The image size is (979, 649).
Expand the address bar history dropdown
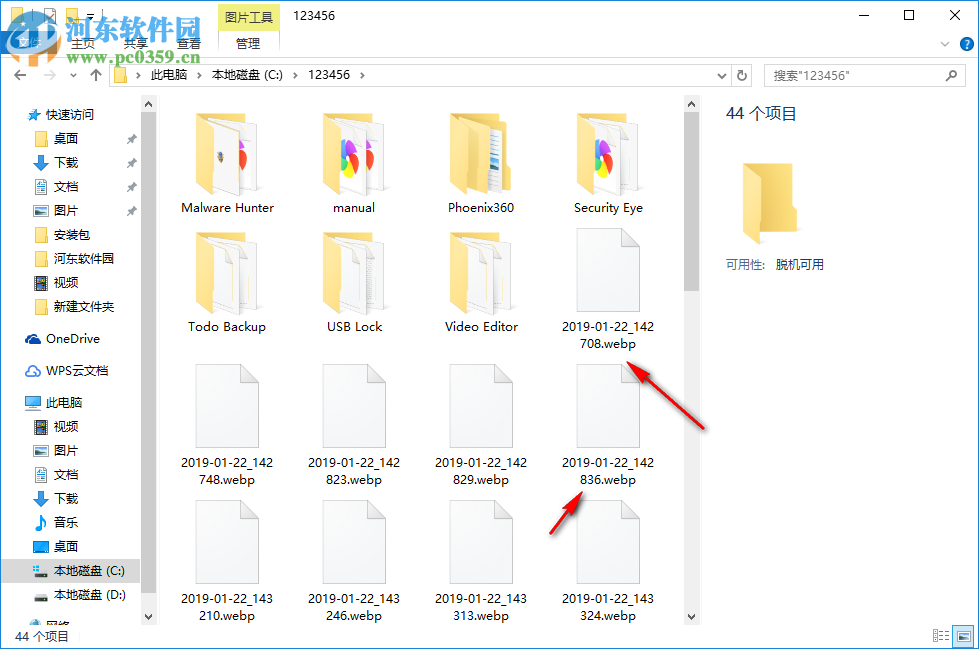click(721, 74)
